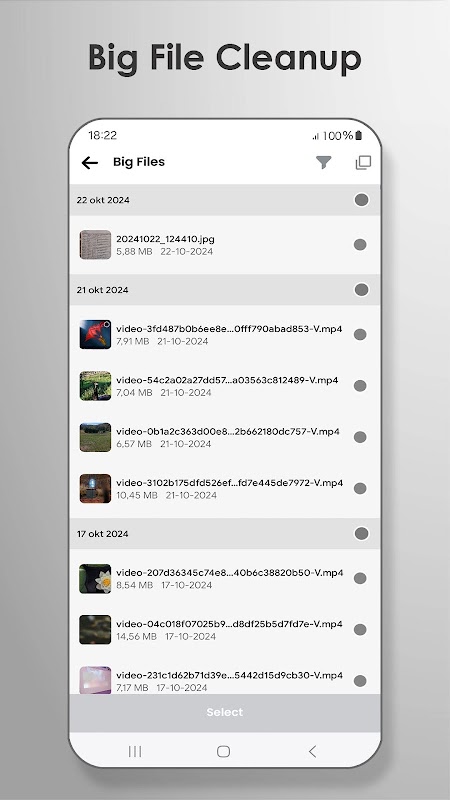Open the white water lily video thumbnail

pos(95,579)
